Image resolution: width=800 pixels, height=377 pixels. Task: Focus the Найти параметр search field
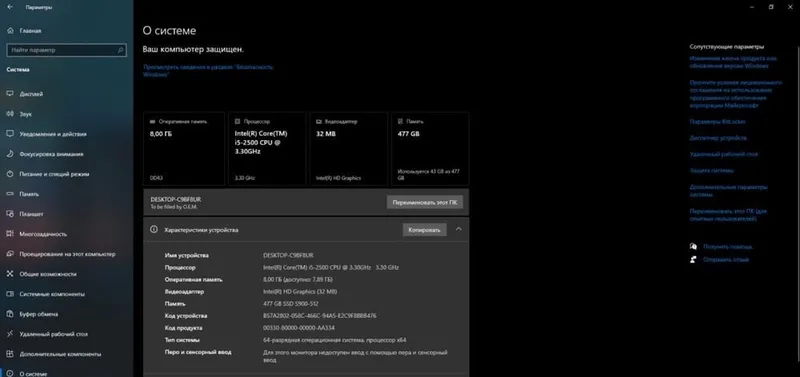coord(66,50)
